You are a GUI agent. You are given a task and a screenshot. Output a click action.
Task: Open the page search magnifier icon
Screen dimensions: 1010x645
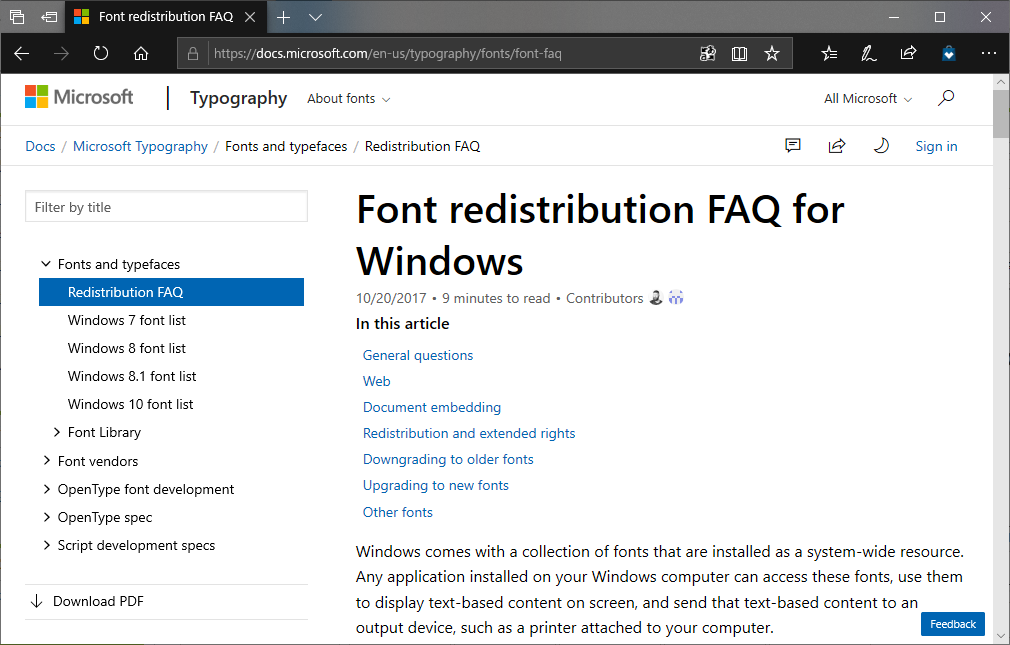[x=946, y=98]
